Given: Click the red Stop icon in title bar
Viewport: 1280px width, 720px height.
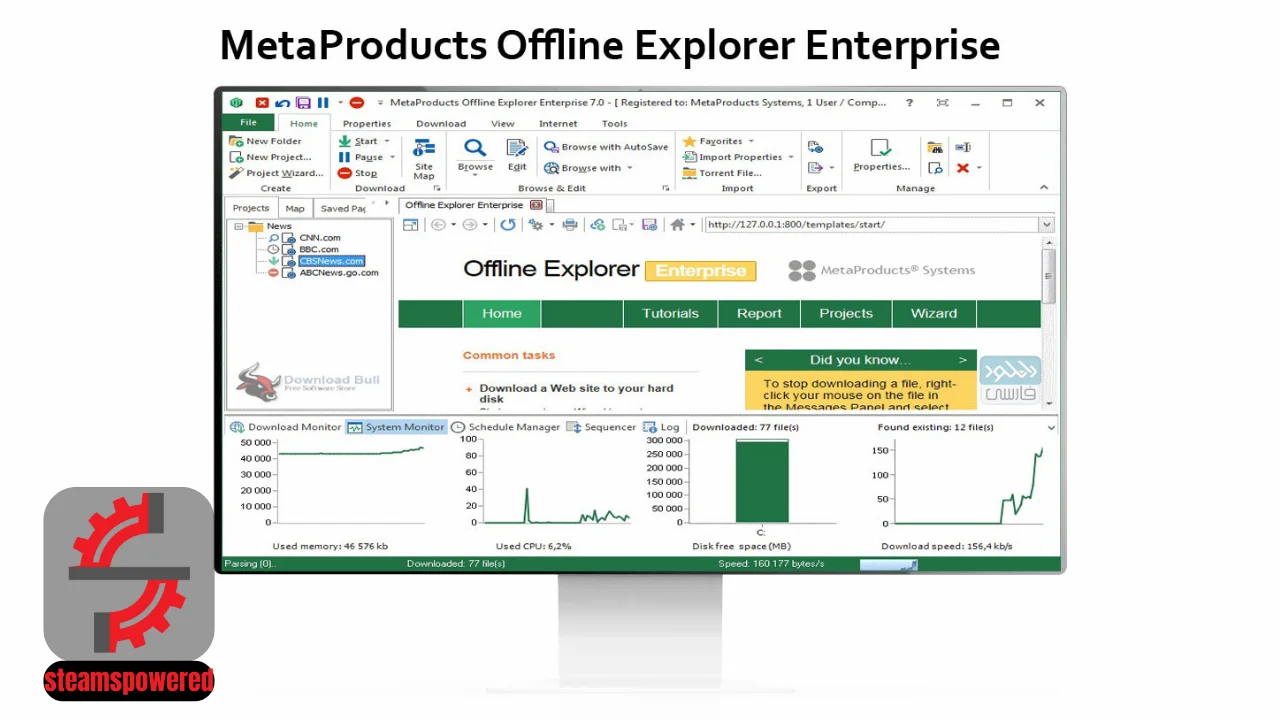Looking at the screenshot, I should 262,103.
